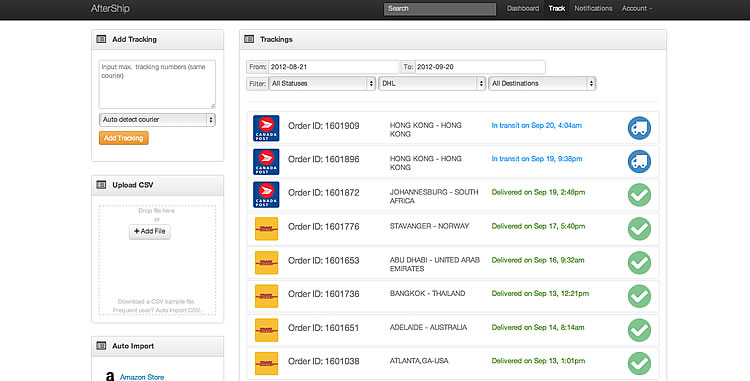Image resolution: width=750 pixels, height=381 pixels.
Task: Click the DHL logo for order 1601651
Action: (266, 330)
